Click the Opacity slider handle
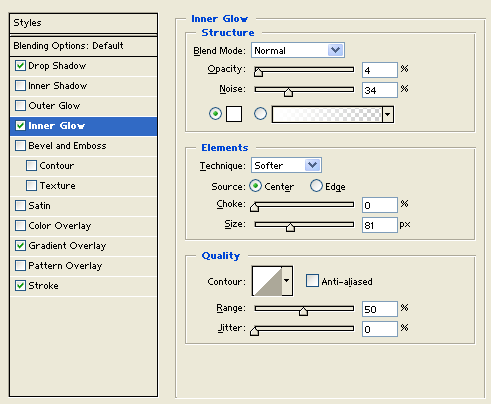Screen dimensions: 491x404 click(258, 72)
